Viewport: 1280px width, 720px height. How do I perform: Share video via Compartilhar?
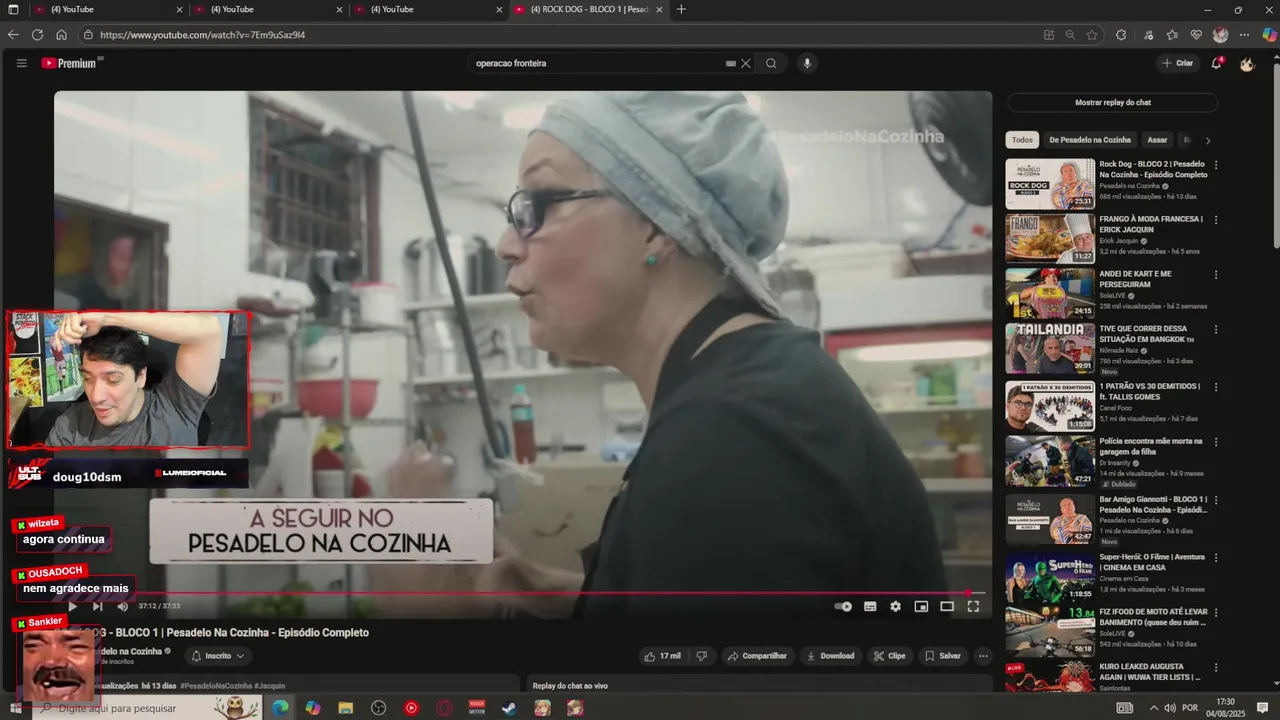[x=757, y=656]
